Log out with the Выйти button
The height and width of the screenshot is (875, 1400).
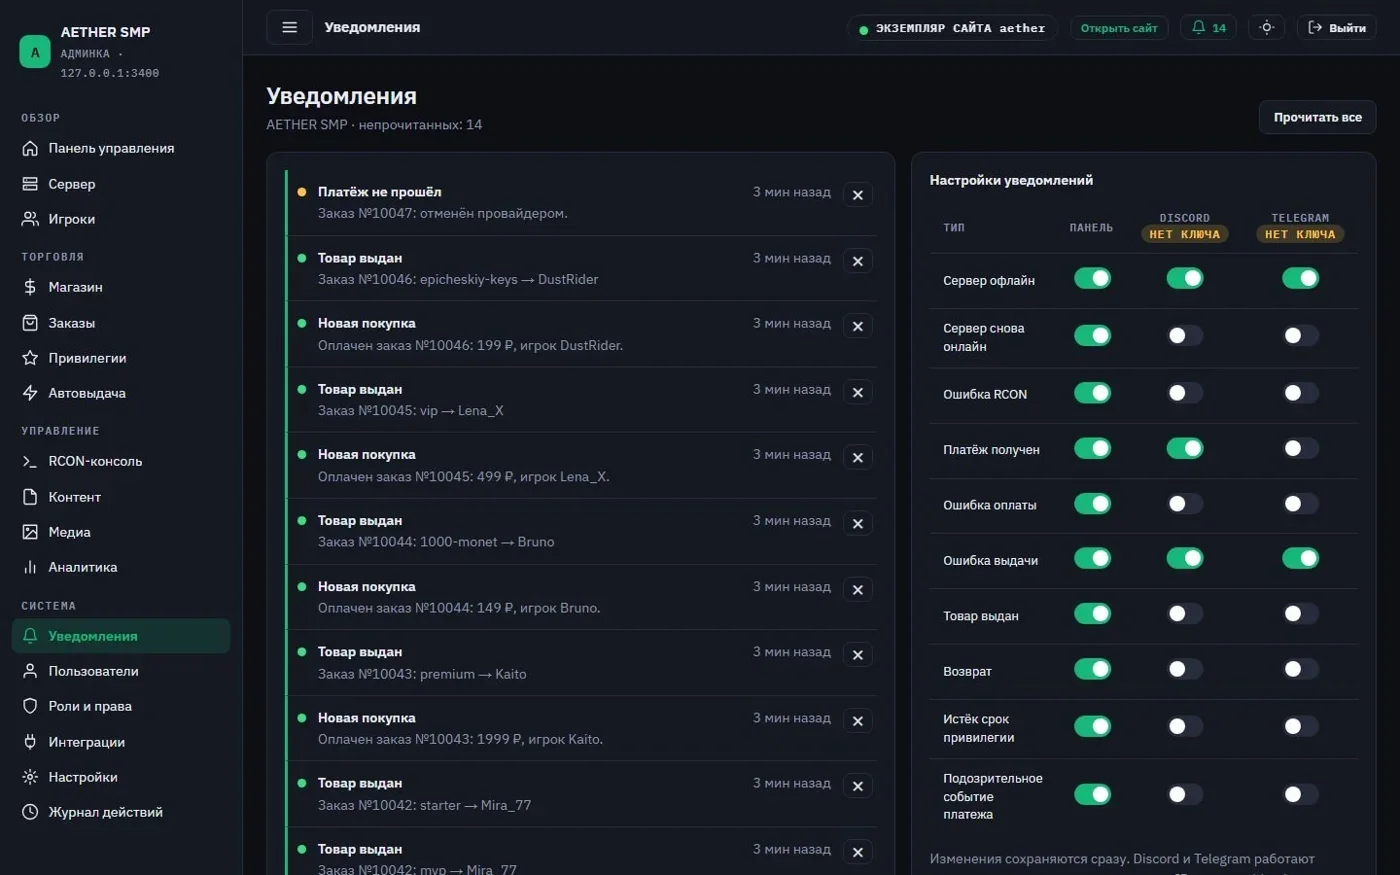pyautogui.click(x=1337, y=28)
